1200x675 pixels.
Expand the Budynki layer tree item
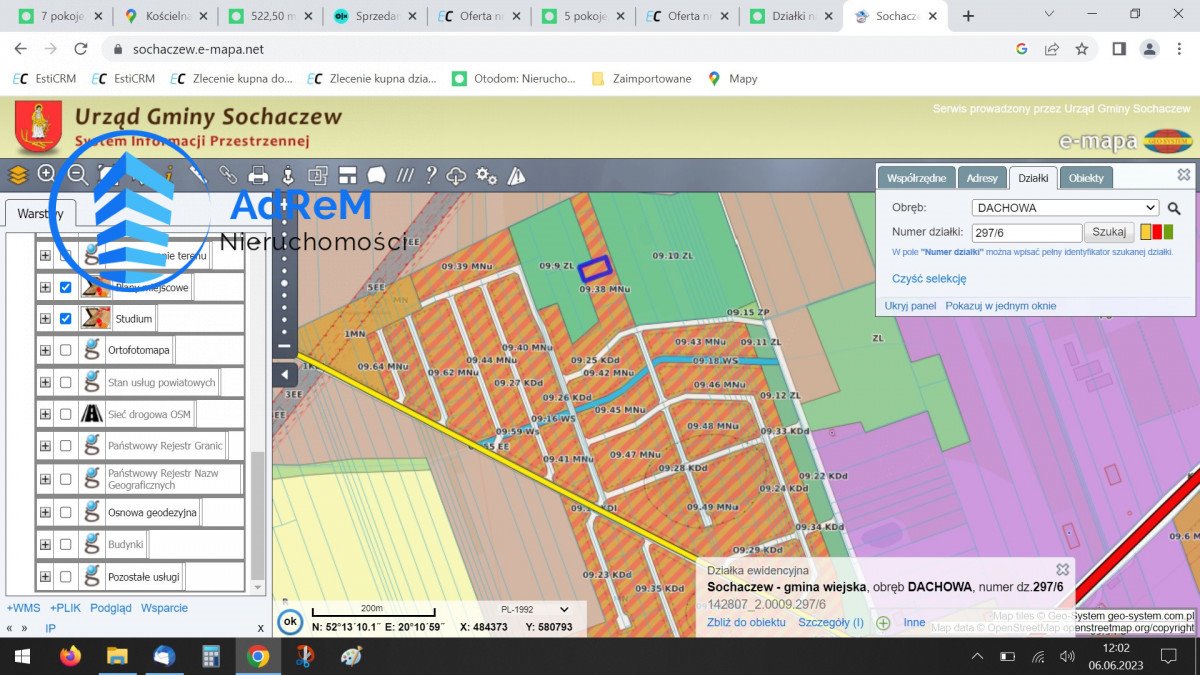pos(44,544)
